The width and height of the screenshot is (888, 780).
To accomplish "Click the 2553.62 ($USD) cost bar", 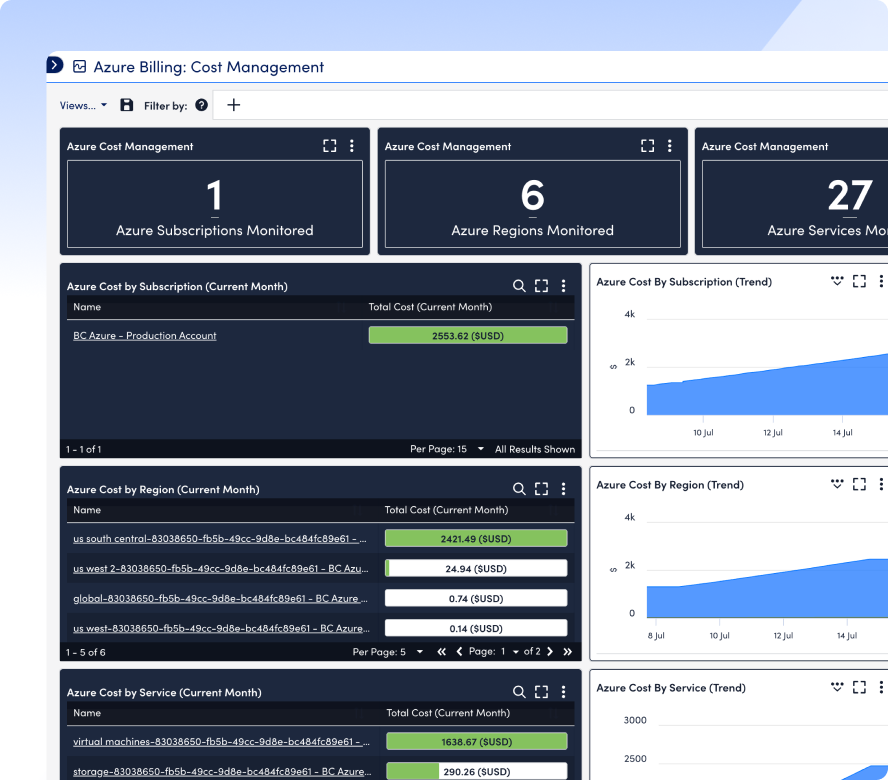I will [468, 335].
